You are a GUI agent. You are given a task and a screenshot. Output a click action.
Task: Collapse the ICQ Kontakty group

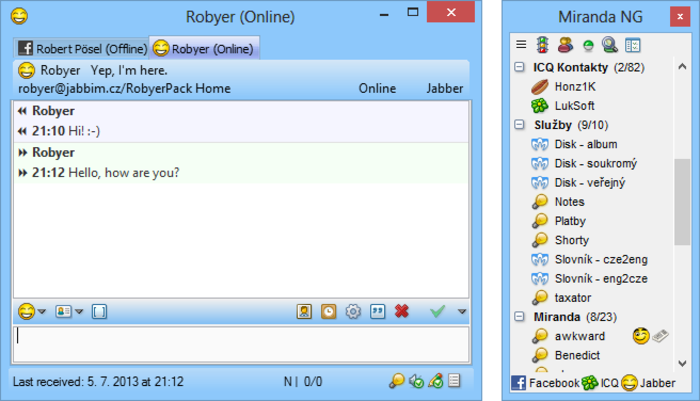[x=519, y=67]
